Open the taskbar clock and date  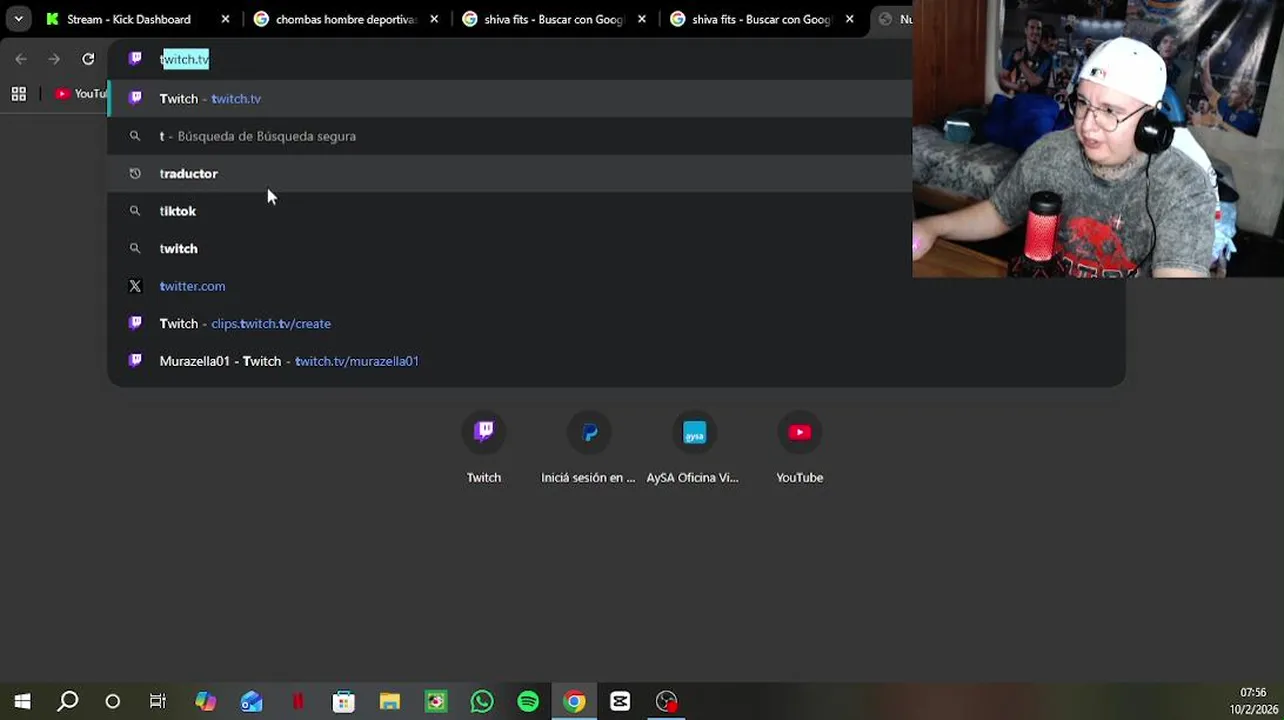(x=1253, y=701)
